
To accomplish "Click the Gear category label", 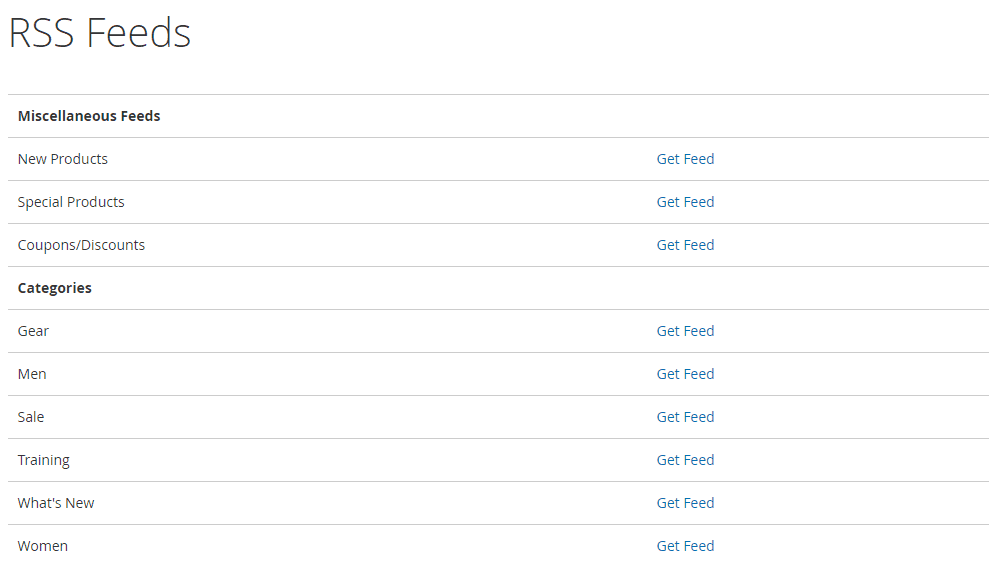I will click(x=33, y=332).
